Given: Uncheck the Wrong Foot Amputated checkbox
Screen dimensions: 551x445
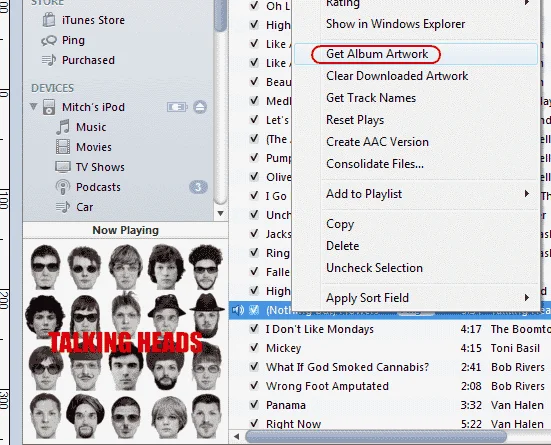Looking at the screenshot, I should coord(254,386).
